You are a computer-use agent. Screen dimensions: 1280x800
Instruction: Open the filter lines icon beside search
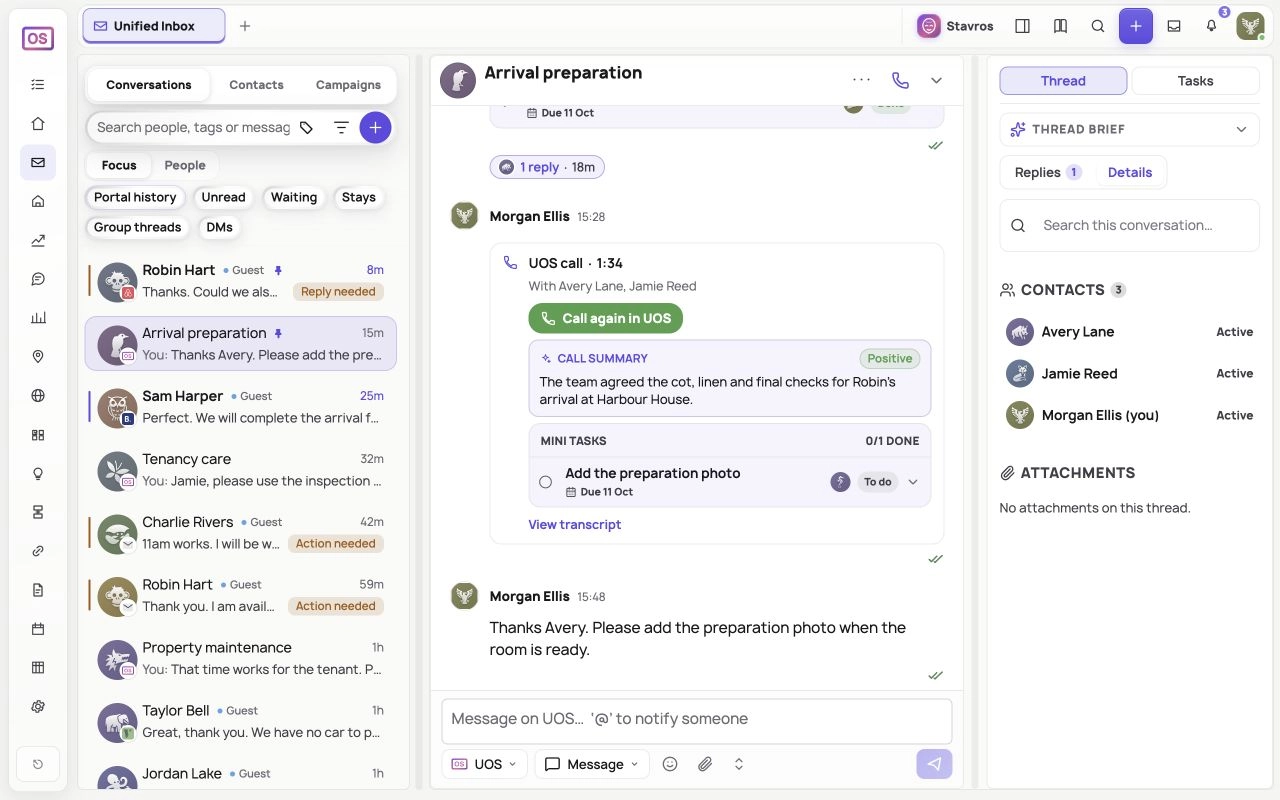pos(341,128)
